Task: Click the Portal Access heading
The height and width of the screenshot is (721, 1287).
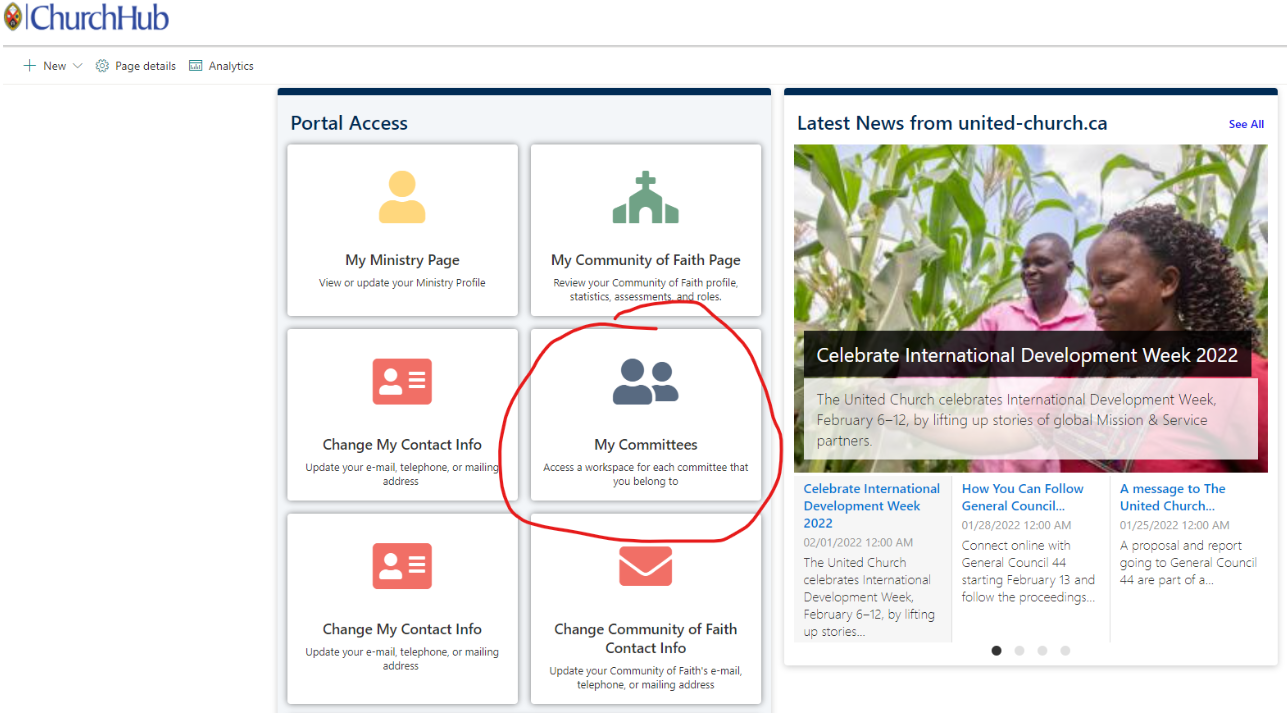Action: (349, 123)
